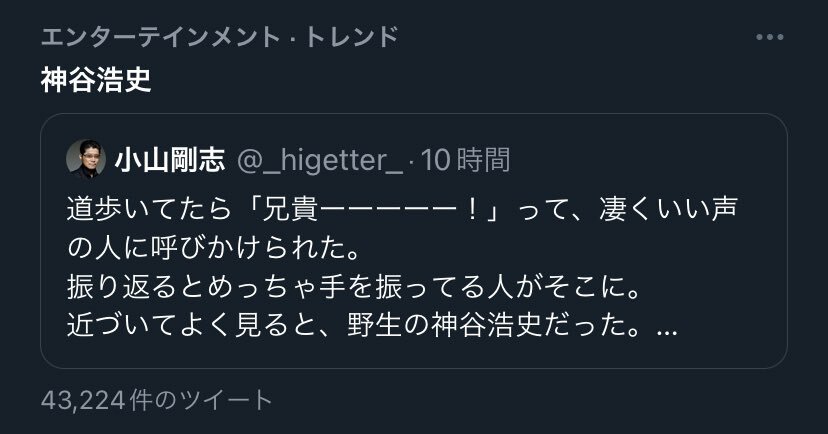Click the 43,224件のツイート count
This screenshot has height=434, width=828.
click(x=156, y=400)
